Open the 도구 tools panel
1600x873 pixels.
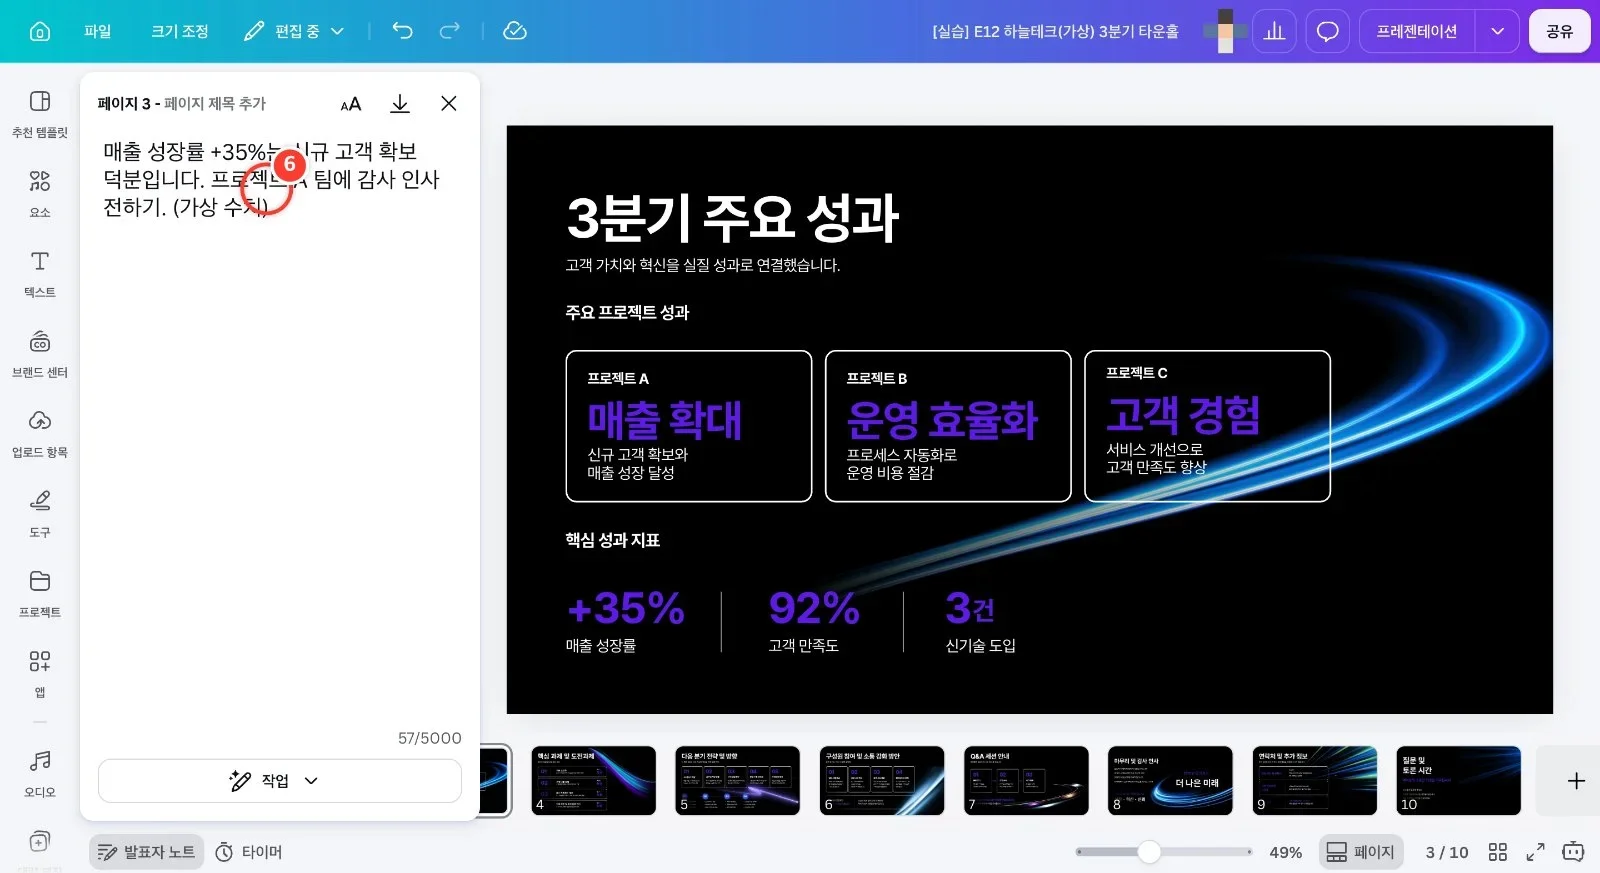(40, 514)
